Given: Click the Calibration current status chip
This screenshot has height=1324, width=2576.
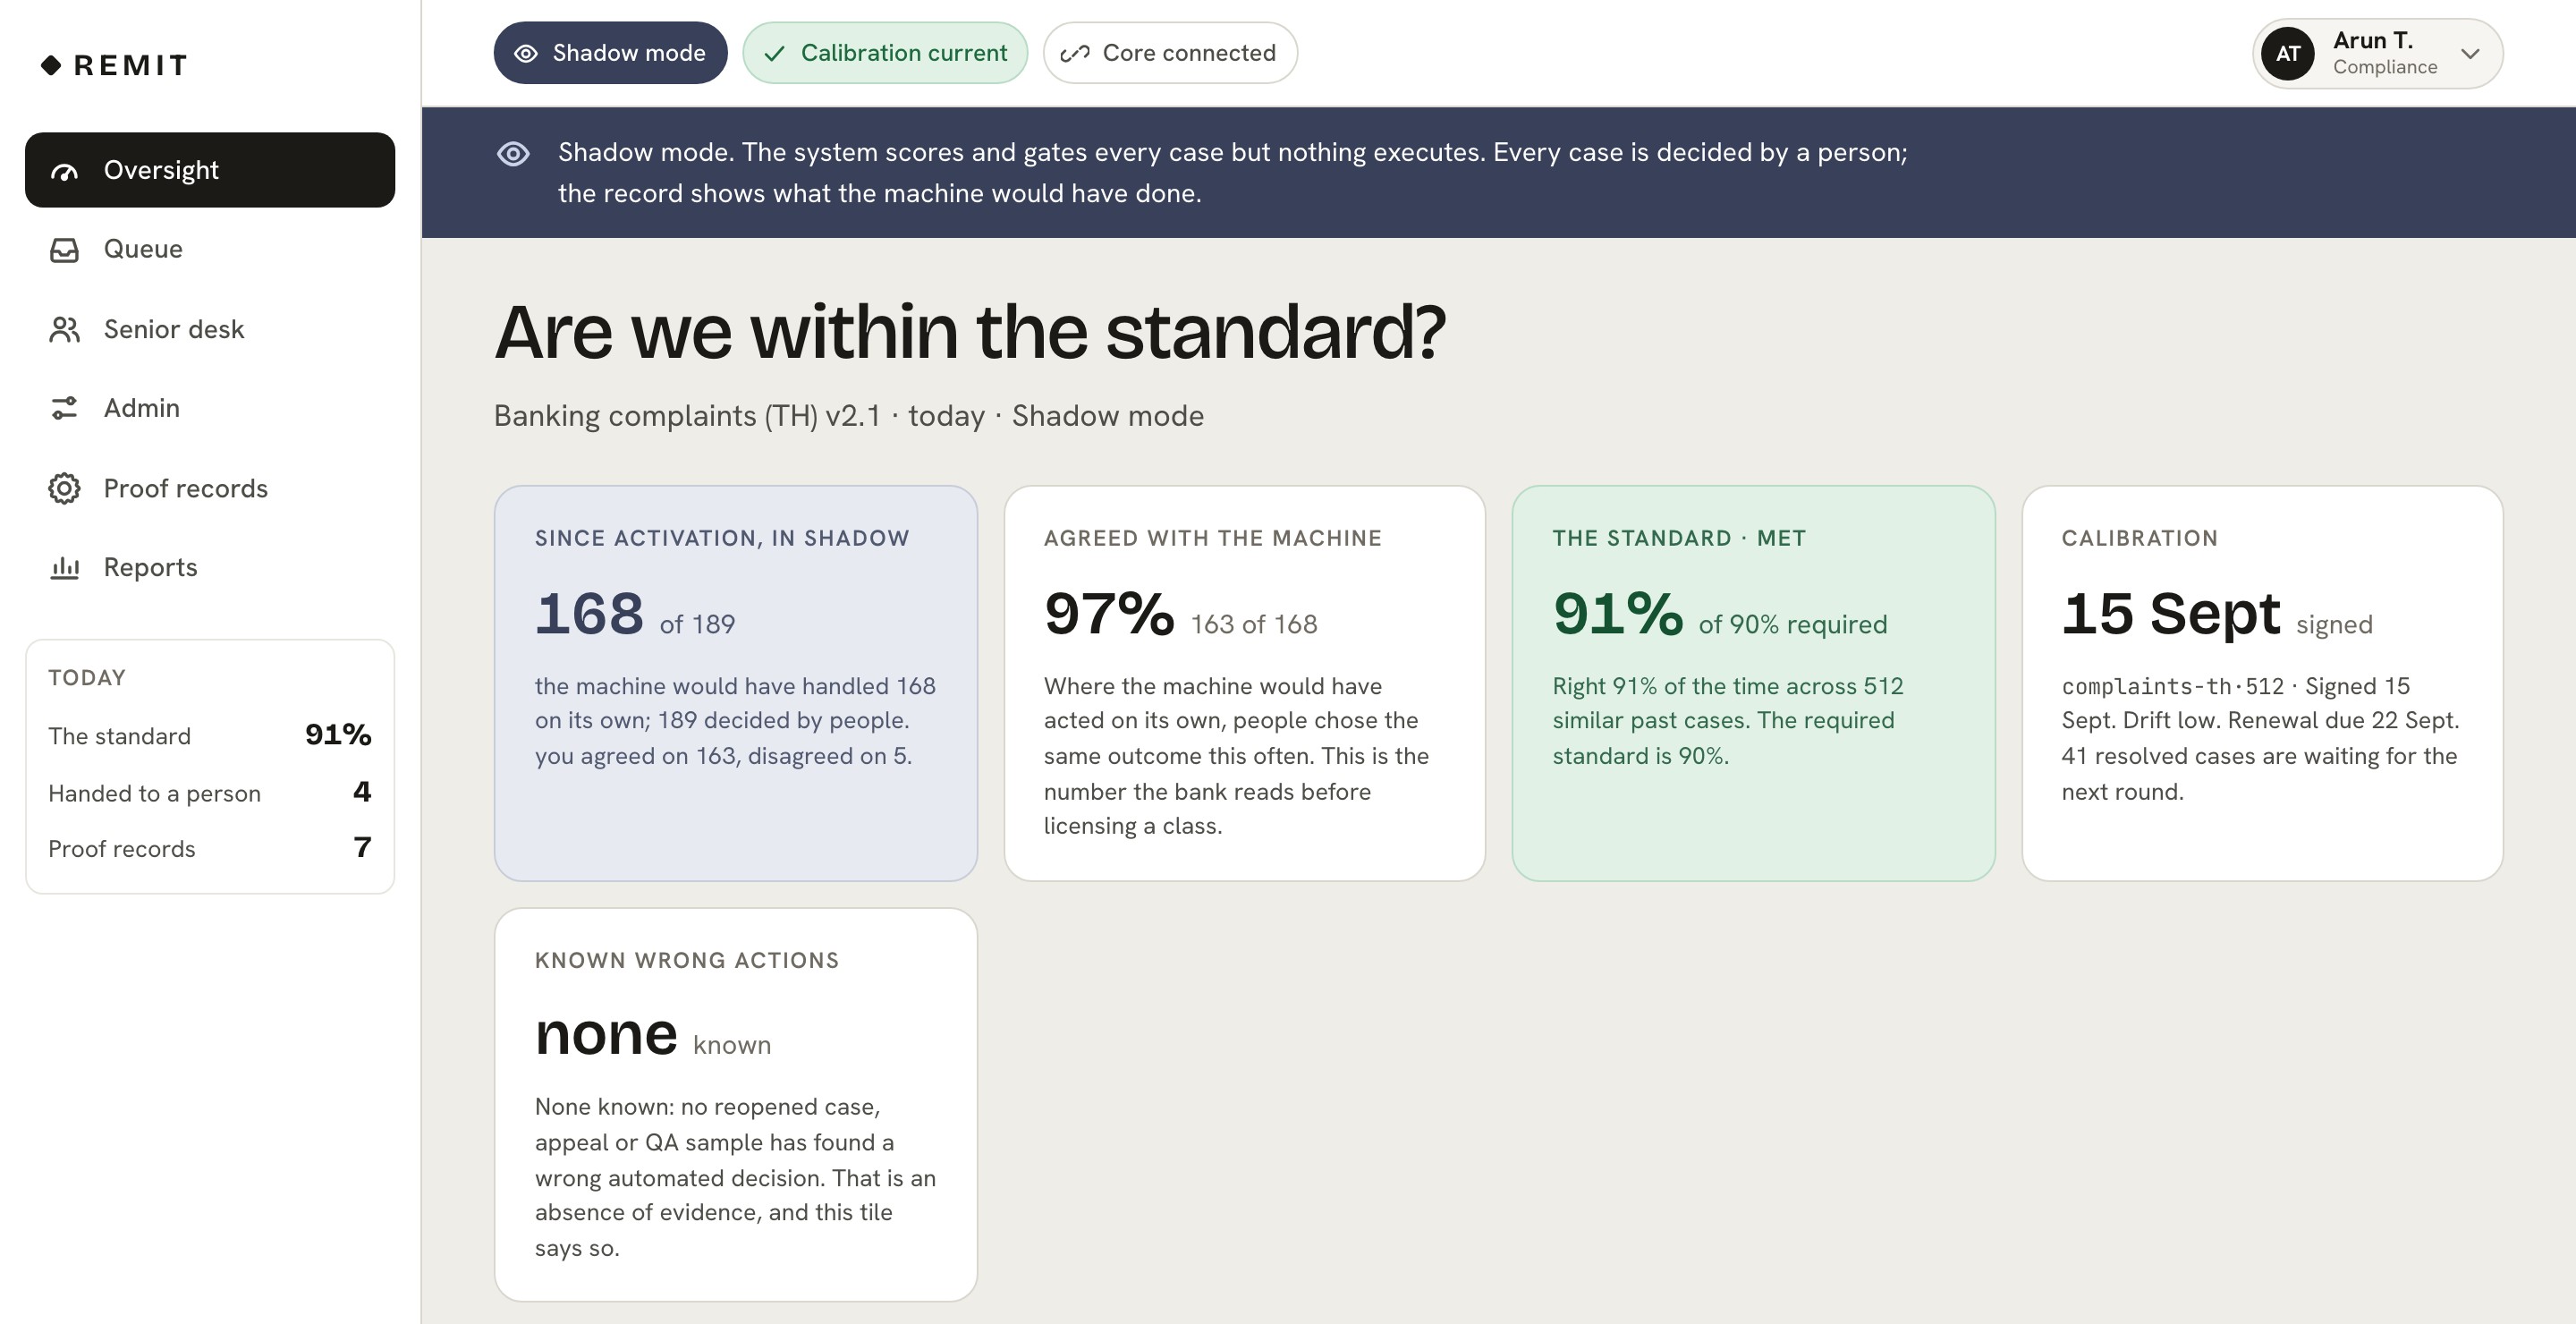Looking at the screenshot, I should click(x=885, y=53).
